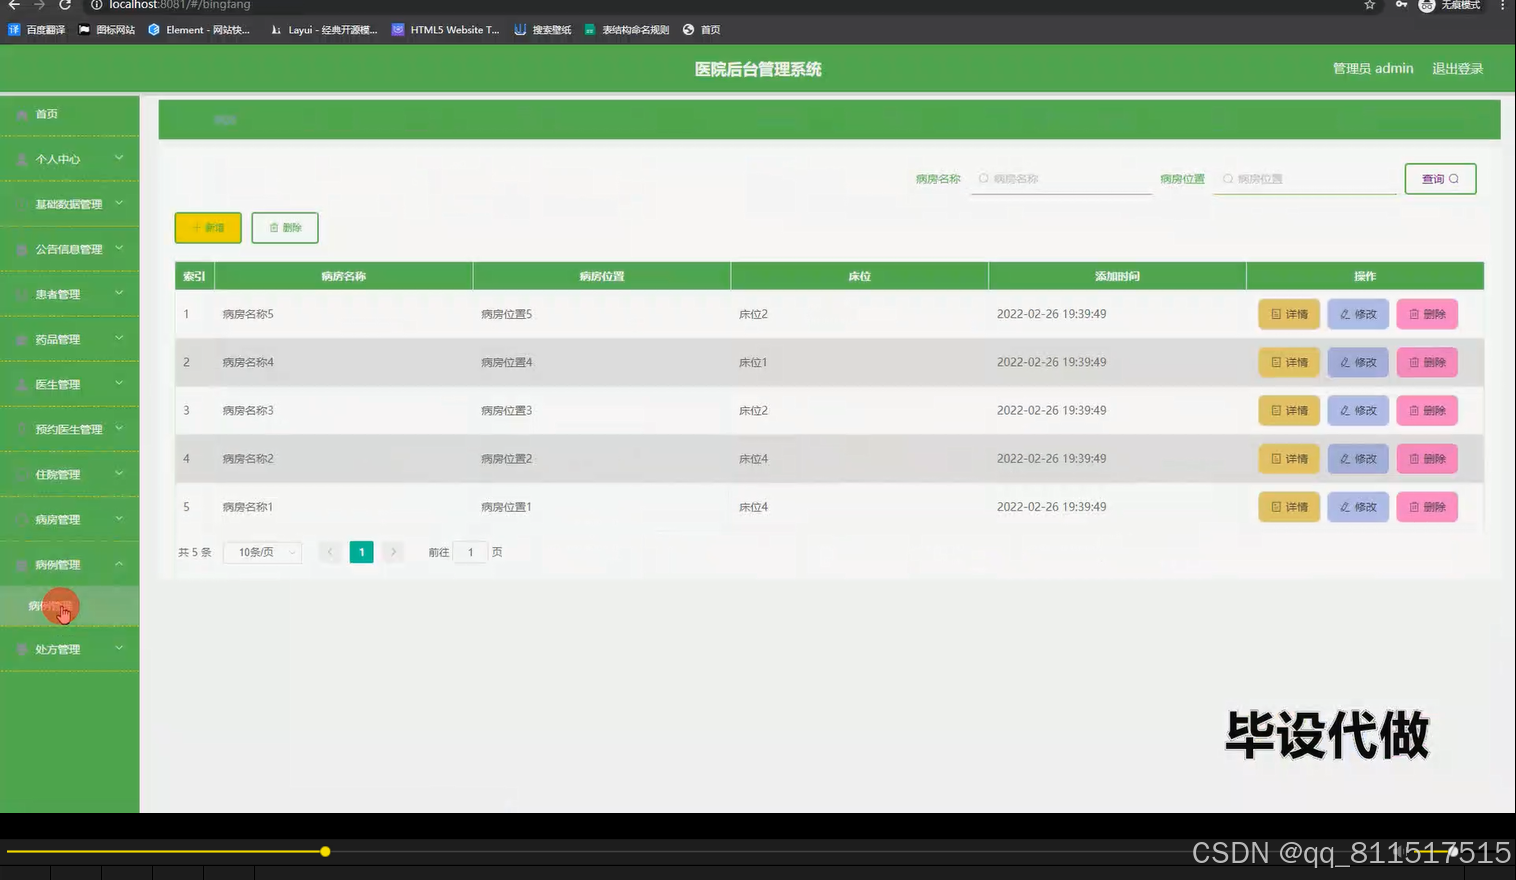Open the 首页 bookmark in bookmarks bar
This screenshot has height=880, width=1516.
click(702, 30)
